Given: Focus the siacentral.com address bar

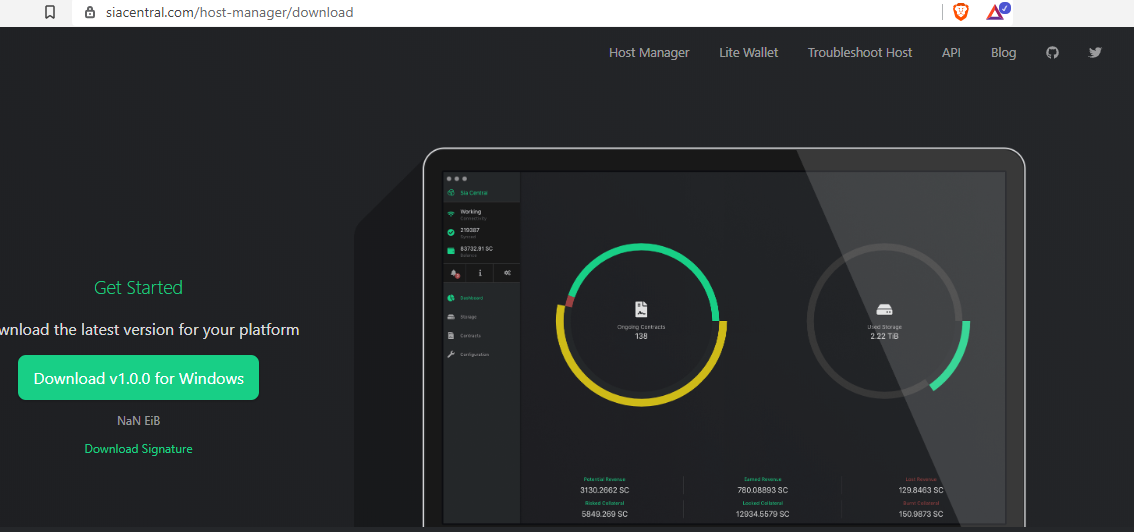Looking at the screenshot, I should tap(506, 12).
